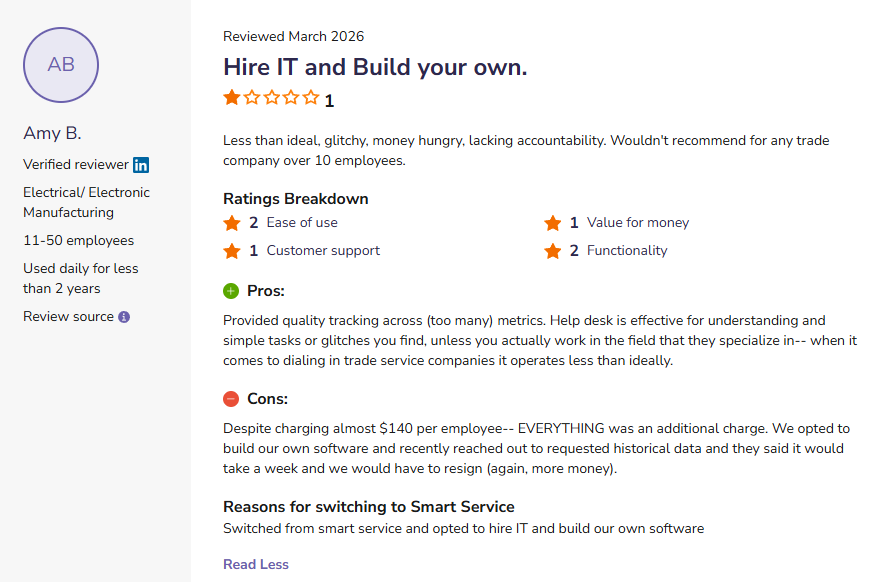
Task: Click the red minus icon next to Cons
Action: (231, 399)
